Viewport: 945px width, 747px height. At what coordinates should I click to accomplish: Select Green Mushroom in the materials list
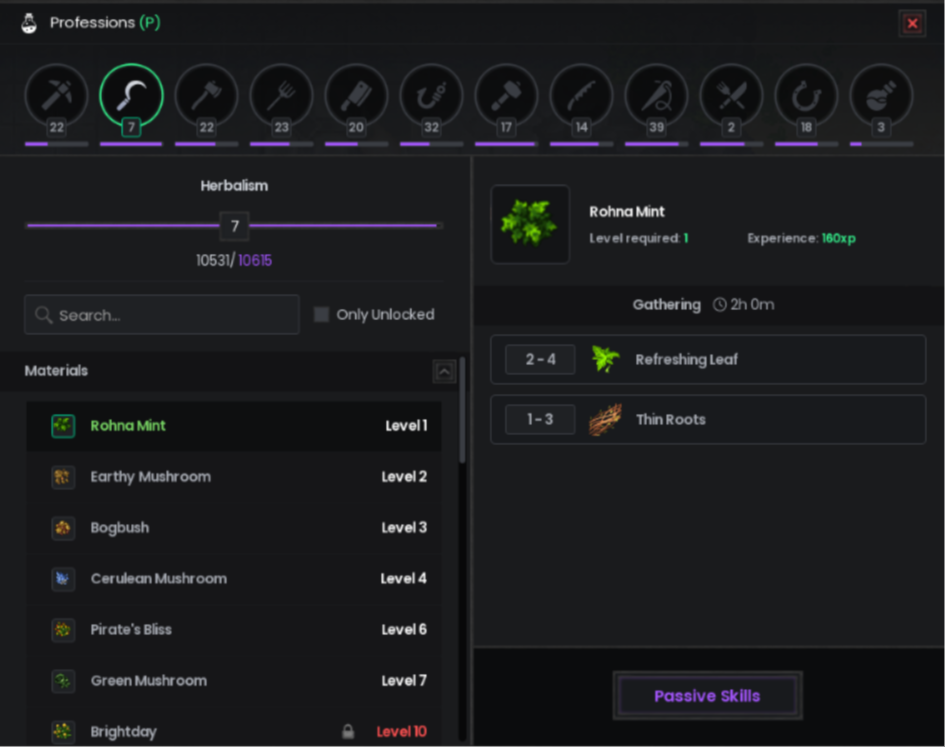[x=234, y=681]
